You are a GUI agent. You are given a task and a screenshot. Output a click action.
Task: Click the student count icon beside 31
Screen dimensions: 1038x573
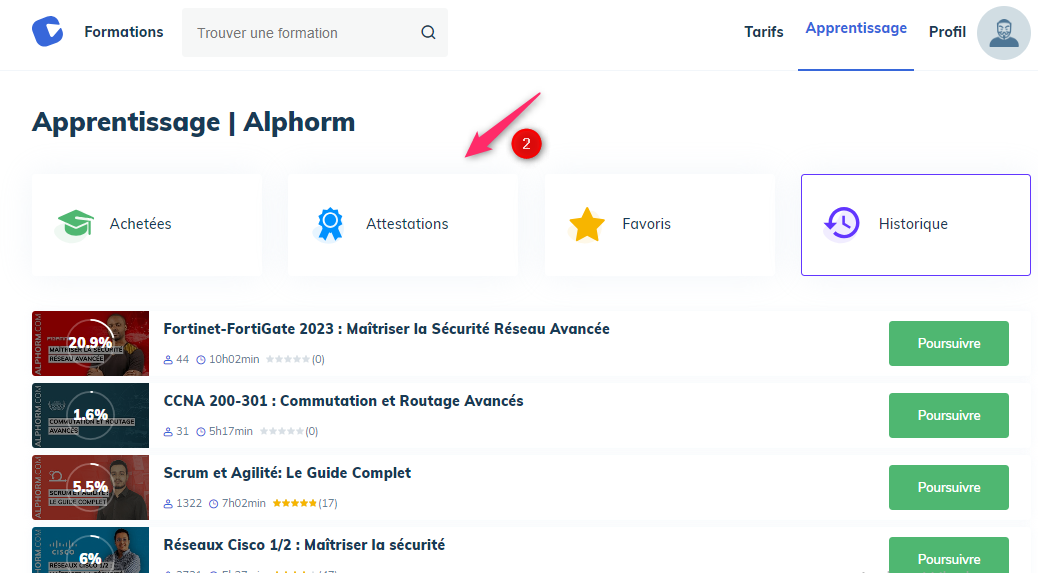(168, 432)
